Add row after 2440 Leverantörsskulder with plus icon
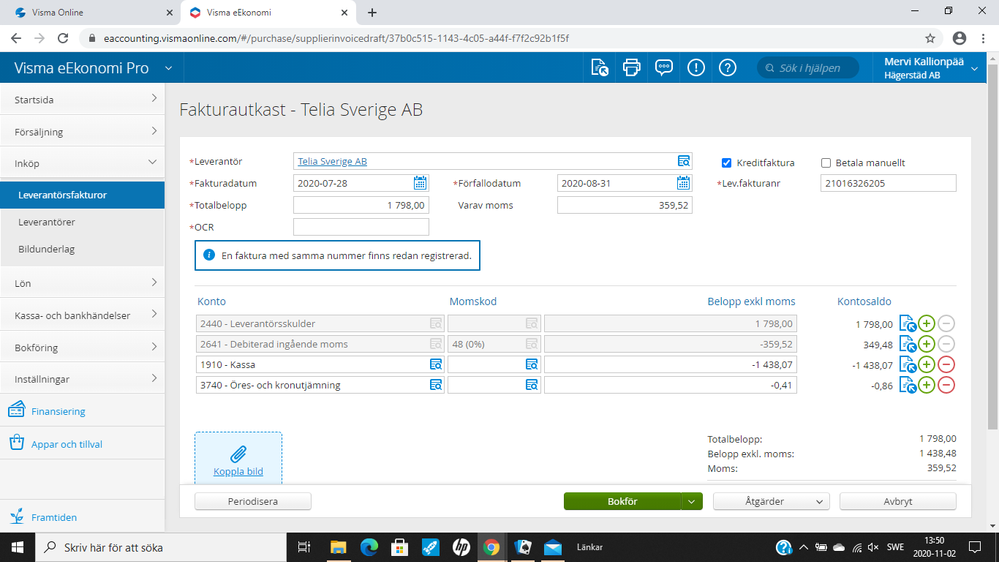Image resolution: width=999 pixels, height=562 pixels. (926, 324)
